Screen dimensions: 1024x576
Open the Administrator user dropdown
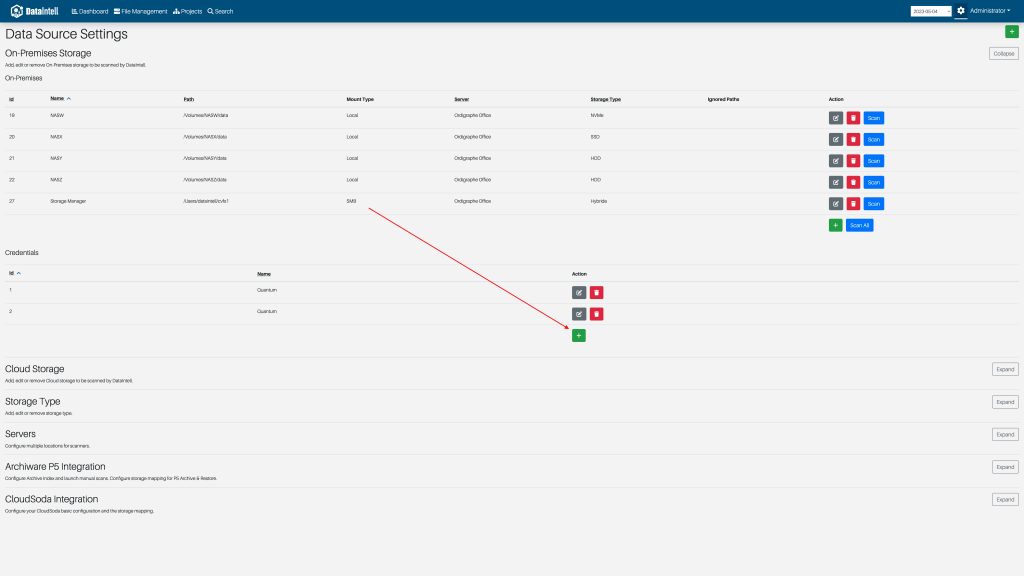click(x=989, y=10)
